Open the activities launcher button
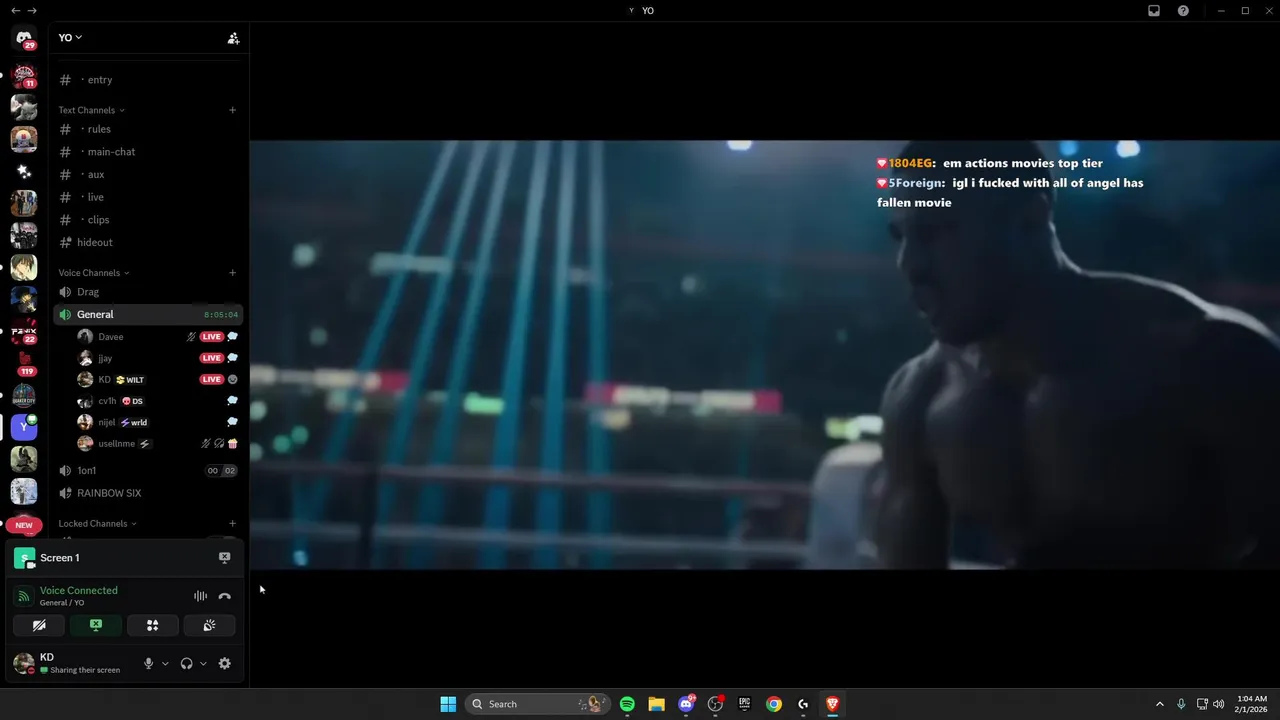Screen dimensions: 1280x720 click(x=153, y=625)
